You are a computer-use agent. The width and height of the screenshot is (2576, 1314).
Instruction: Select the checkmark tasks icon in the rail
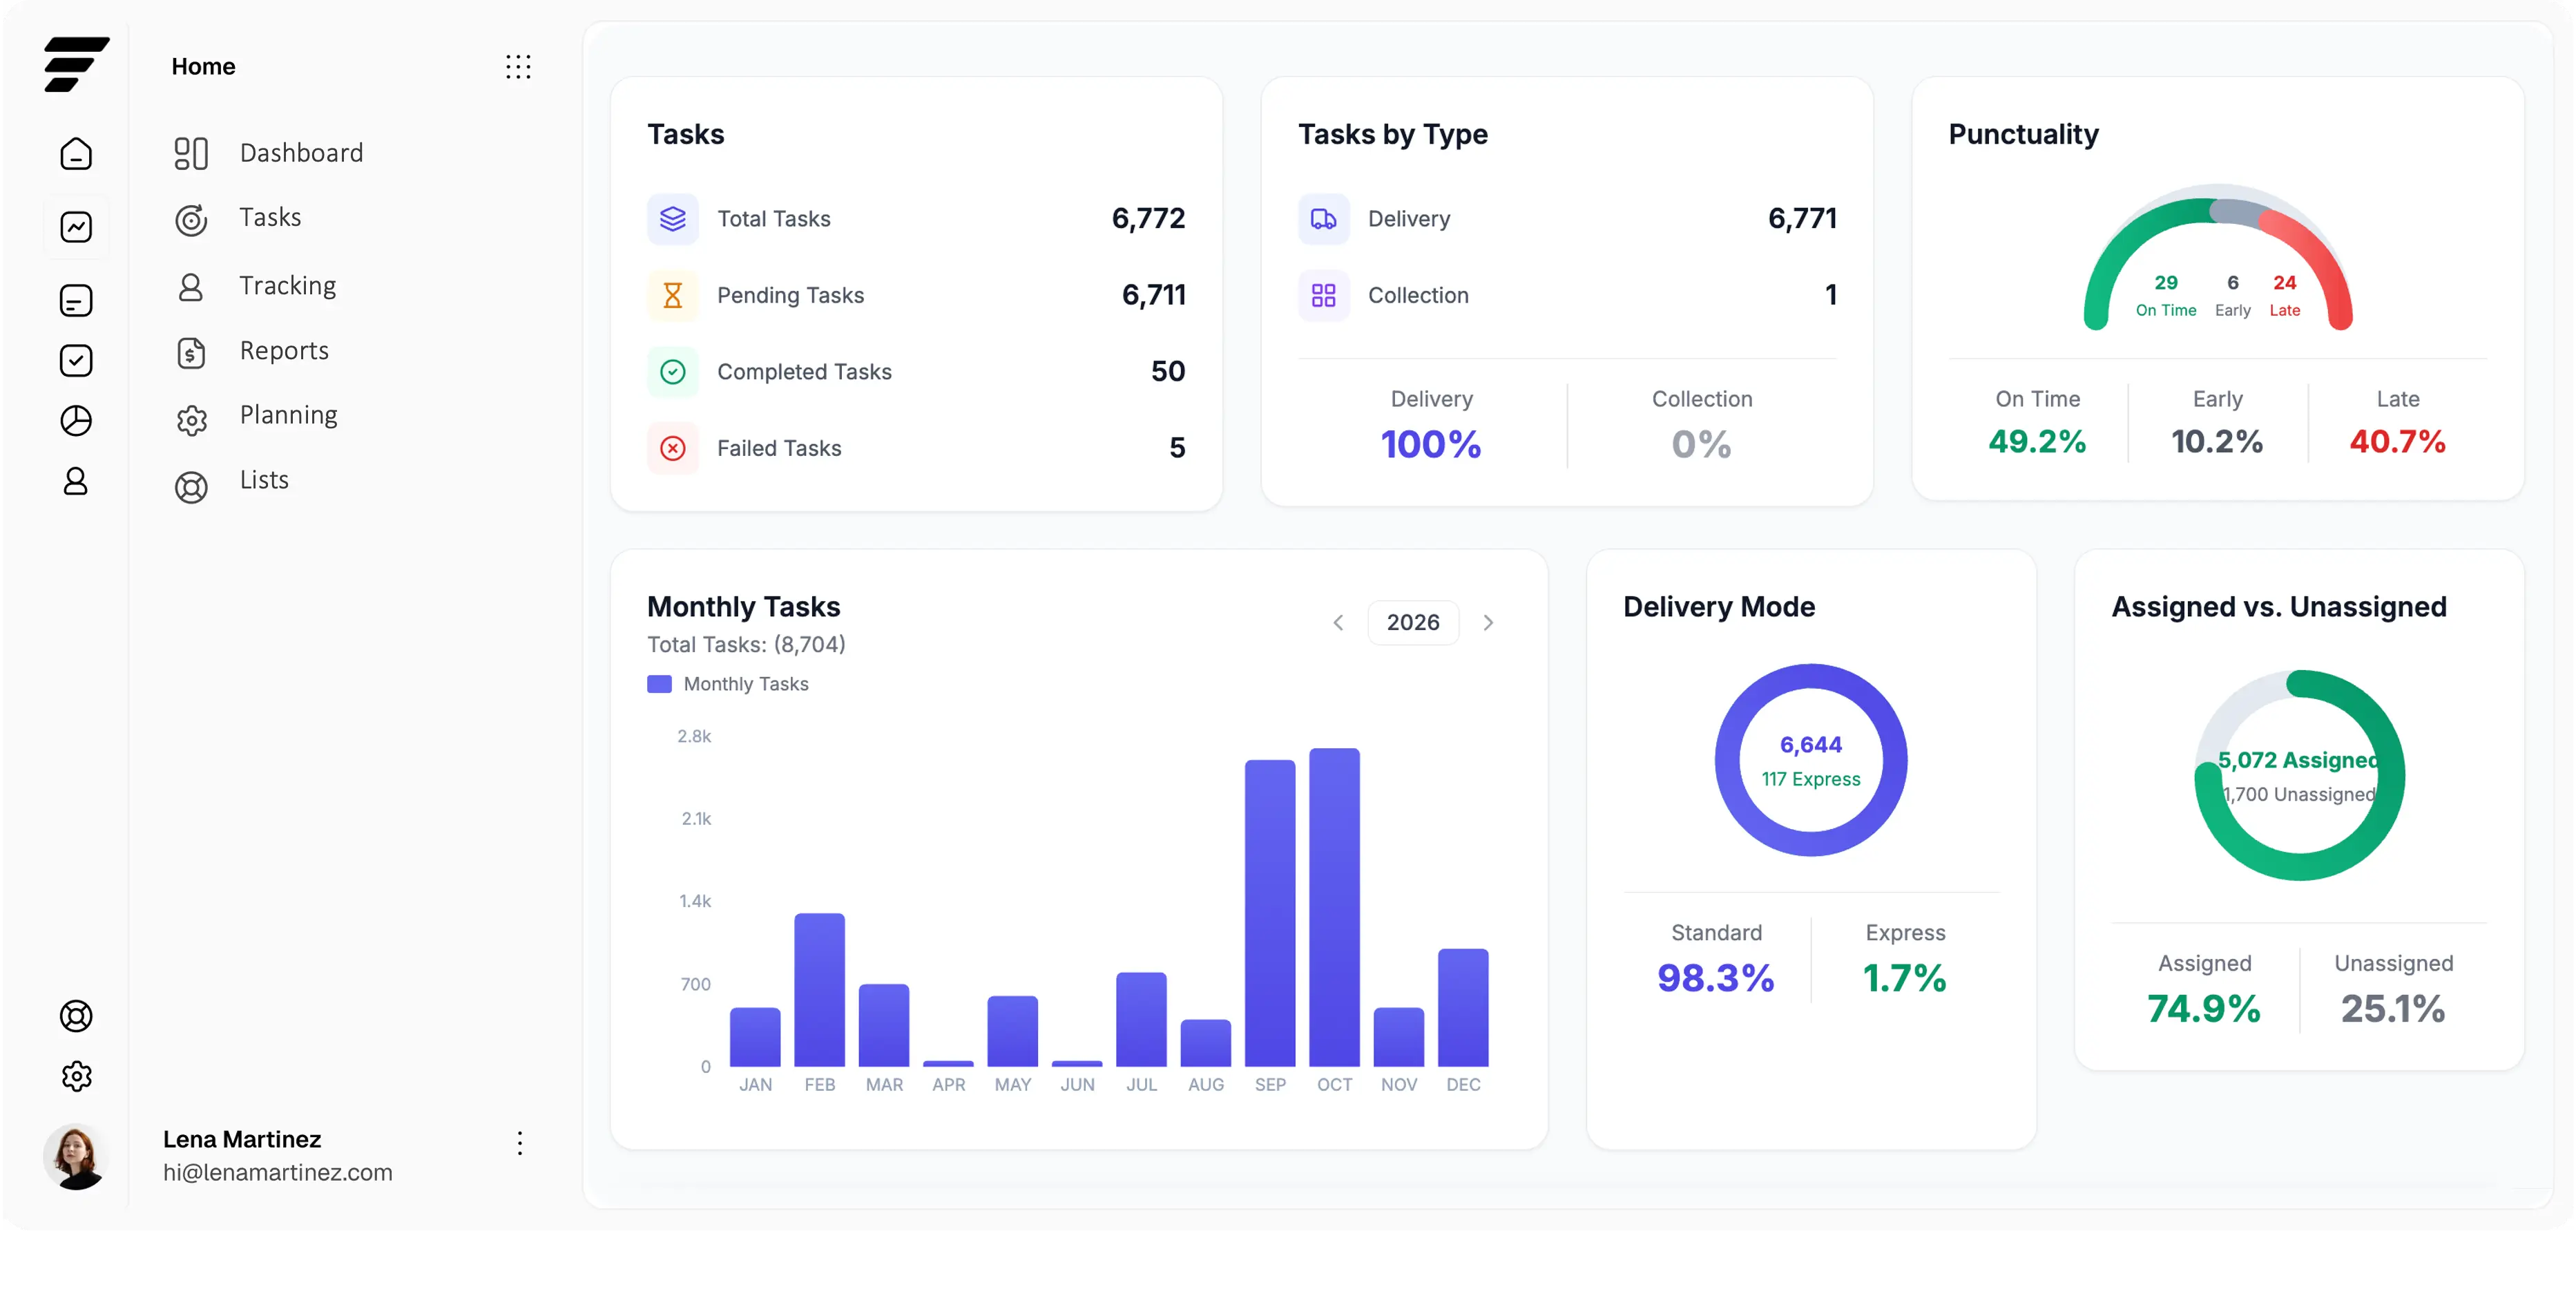pos(76,360)
